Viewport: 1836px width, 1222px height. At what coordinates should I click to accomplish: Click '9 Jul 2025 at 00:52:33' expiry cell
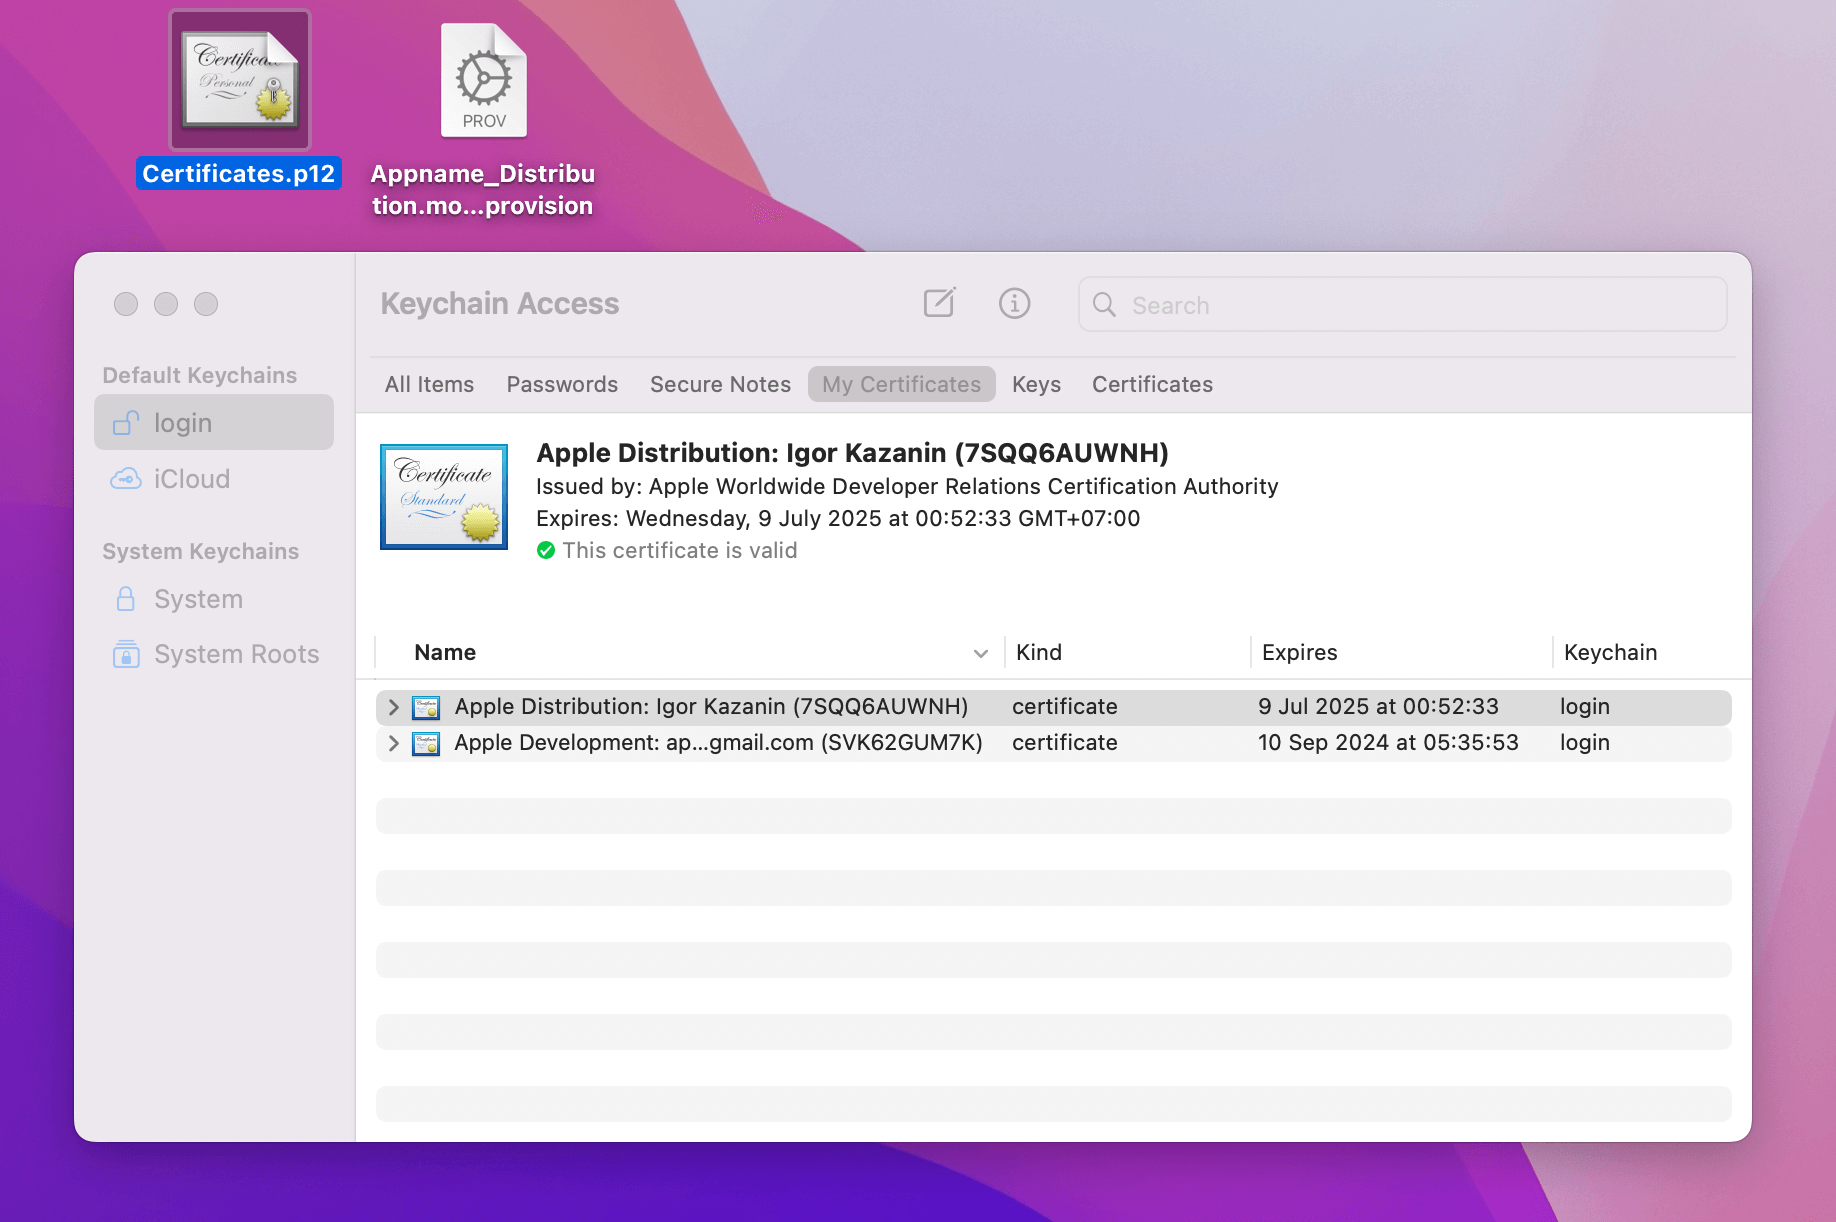[x=1378, y=707]
